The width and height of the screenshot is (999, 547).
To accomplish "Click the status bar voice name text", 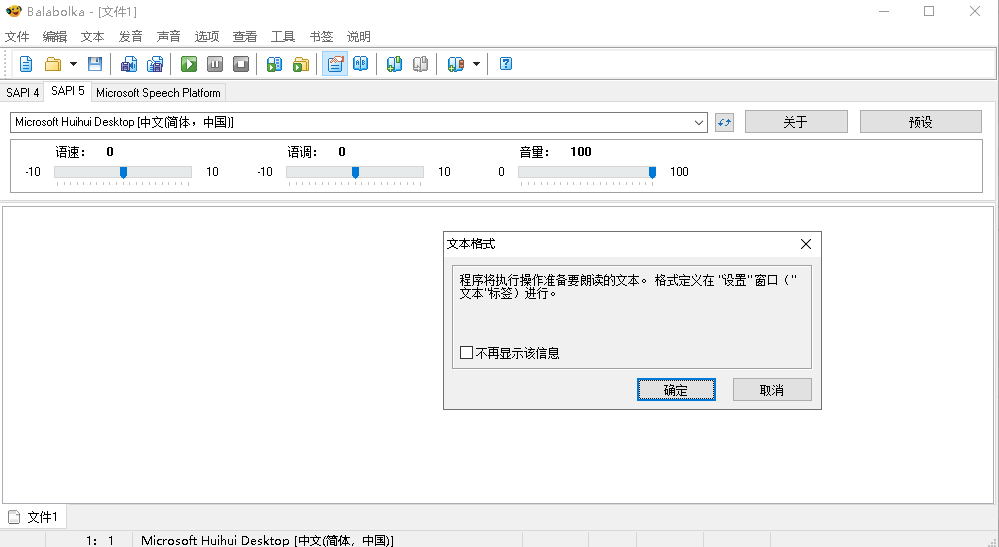I will (x=268, y=541).
